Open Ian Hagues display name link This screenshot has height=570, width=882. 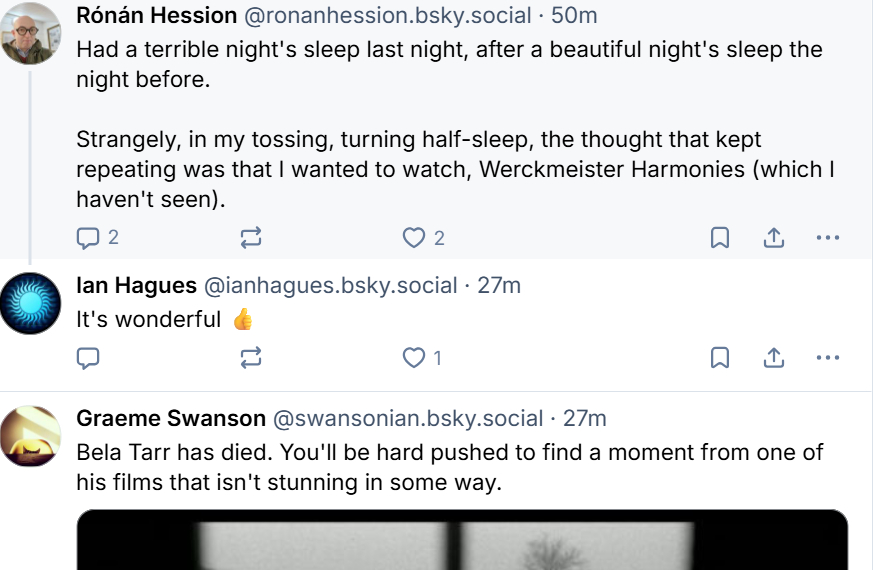point(136,286)
